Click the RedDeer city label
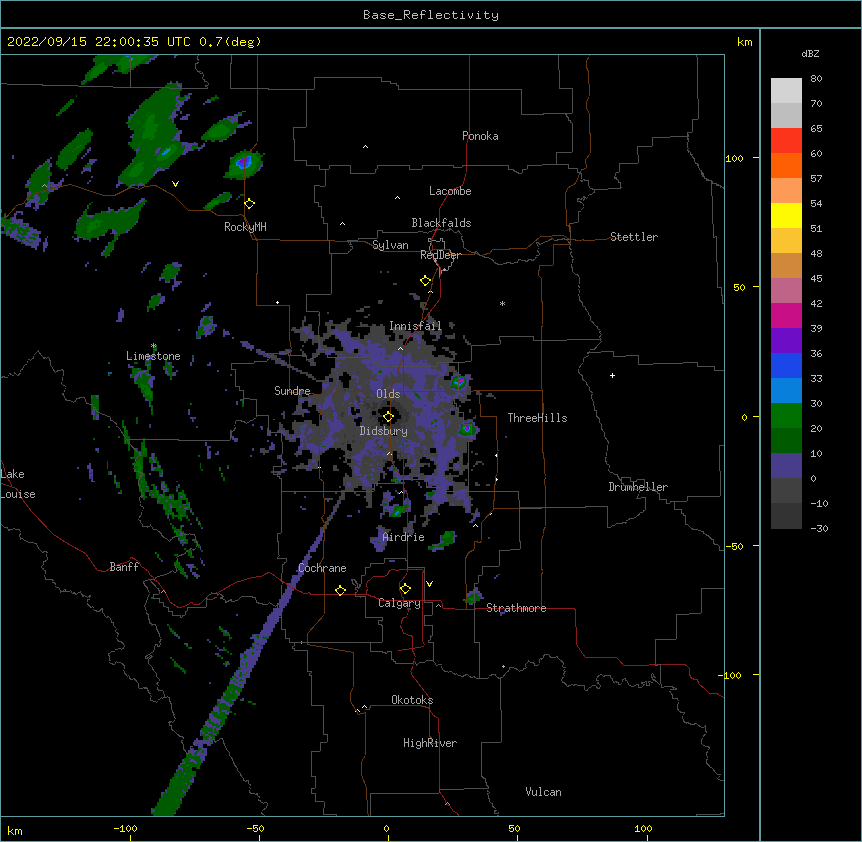This screenshot has width=862, height=842. point(440,255)
